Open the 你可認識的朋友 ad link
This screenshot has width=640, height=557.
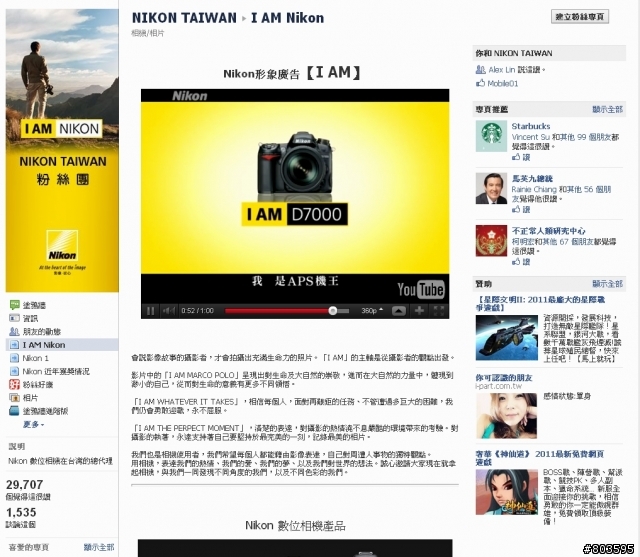point(504,377)
